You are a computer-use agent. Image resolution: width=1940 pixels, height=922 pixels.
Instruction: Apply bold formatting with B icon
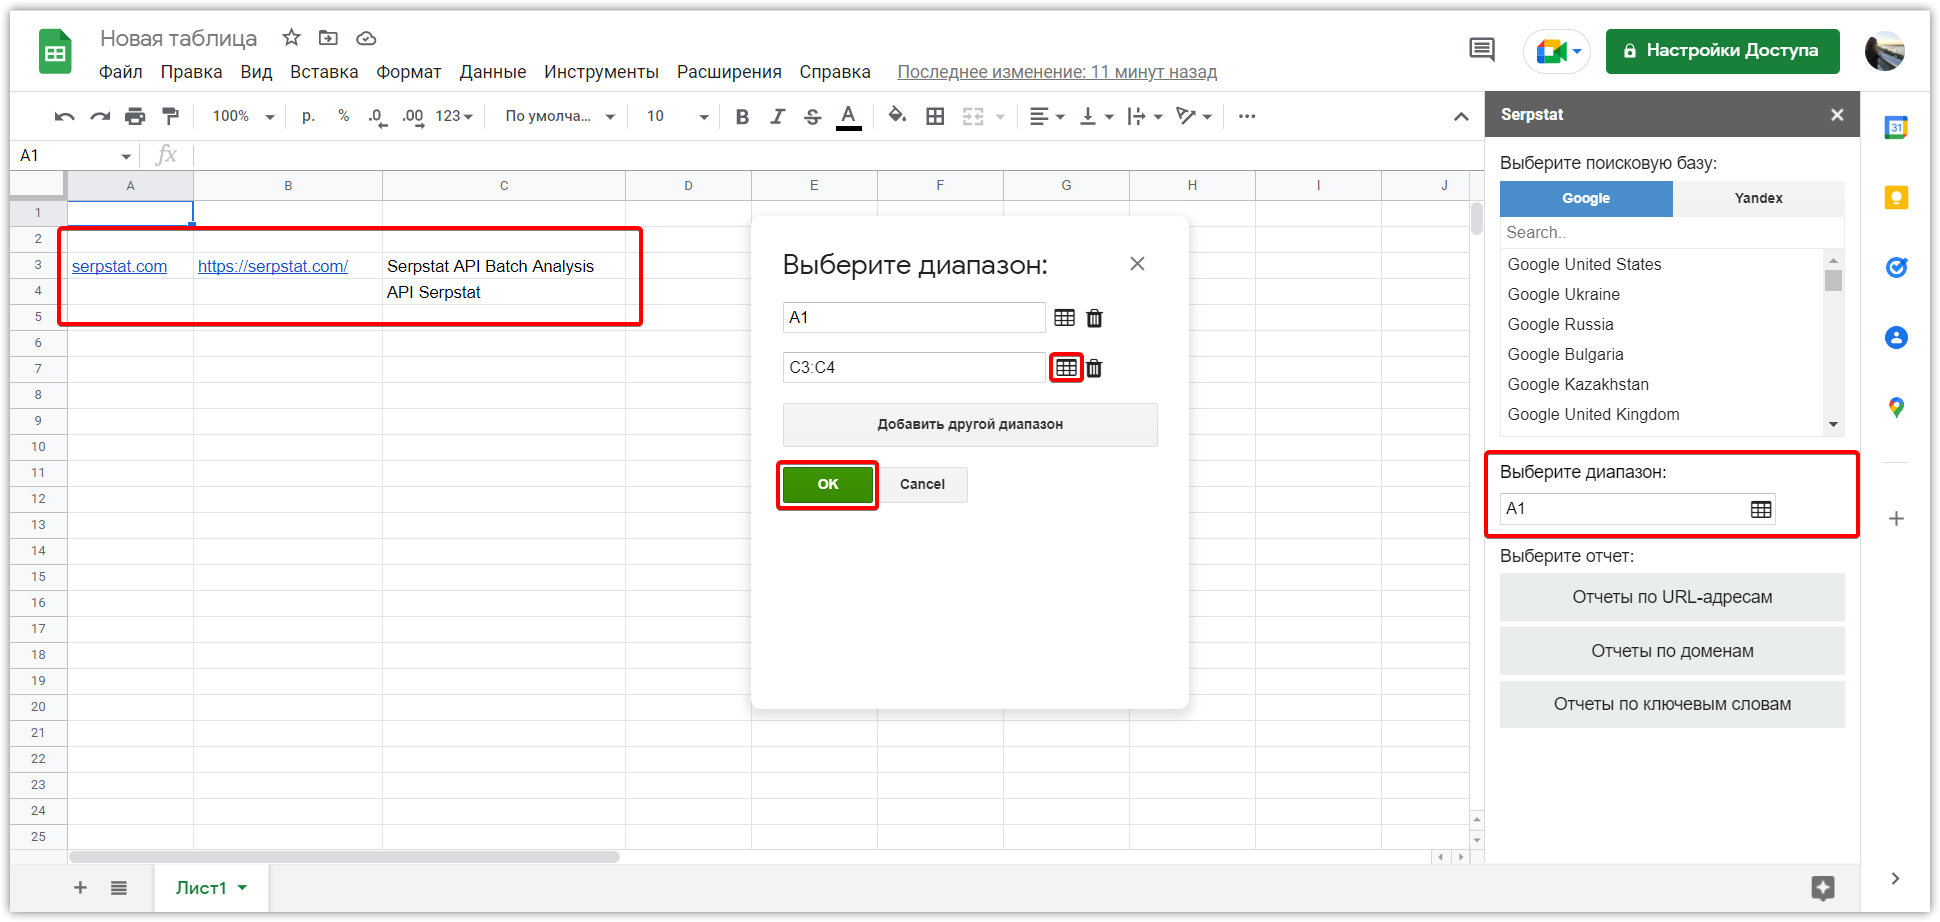(x=742, y=117)
